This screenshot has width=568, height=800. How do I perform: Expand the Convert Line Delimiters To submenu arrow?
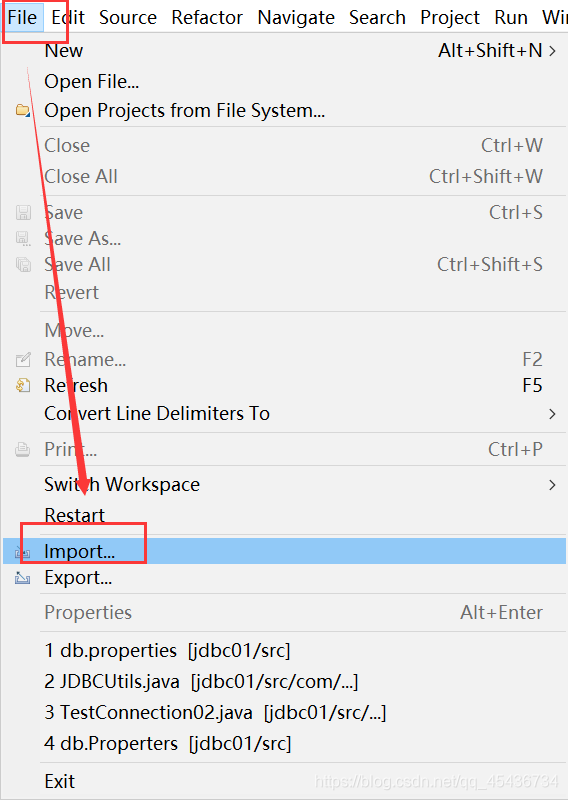pyautogui.click(x=552, y=414)
